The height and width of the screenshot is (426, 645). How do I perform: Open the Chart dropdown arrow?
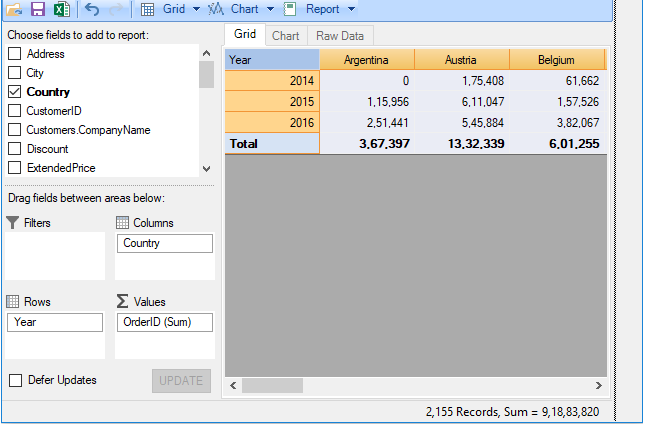click(270, 9)
